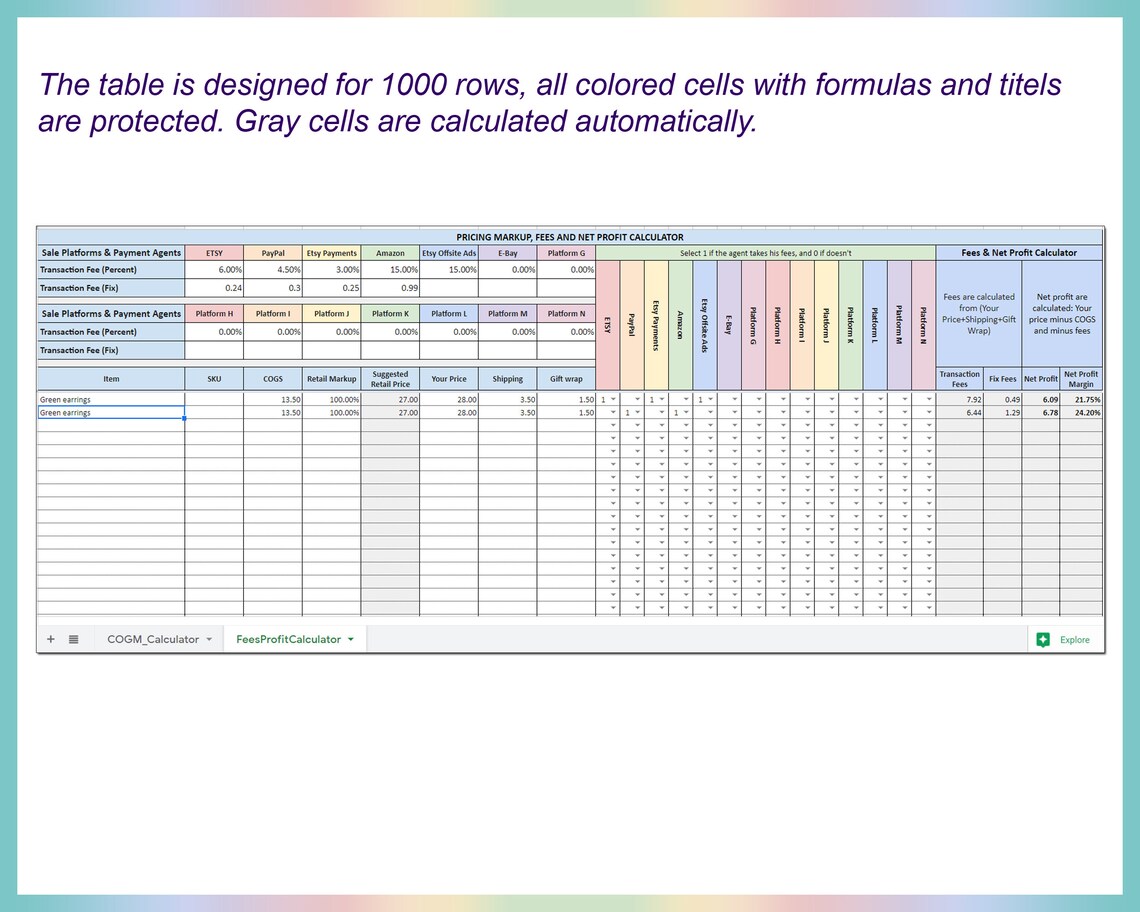Select the FeesProfitCalculator tab
This screenshot has width=1140, height=912.
click(x=288, y=638)
